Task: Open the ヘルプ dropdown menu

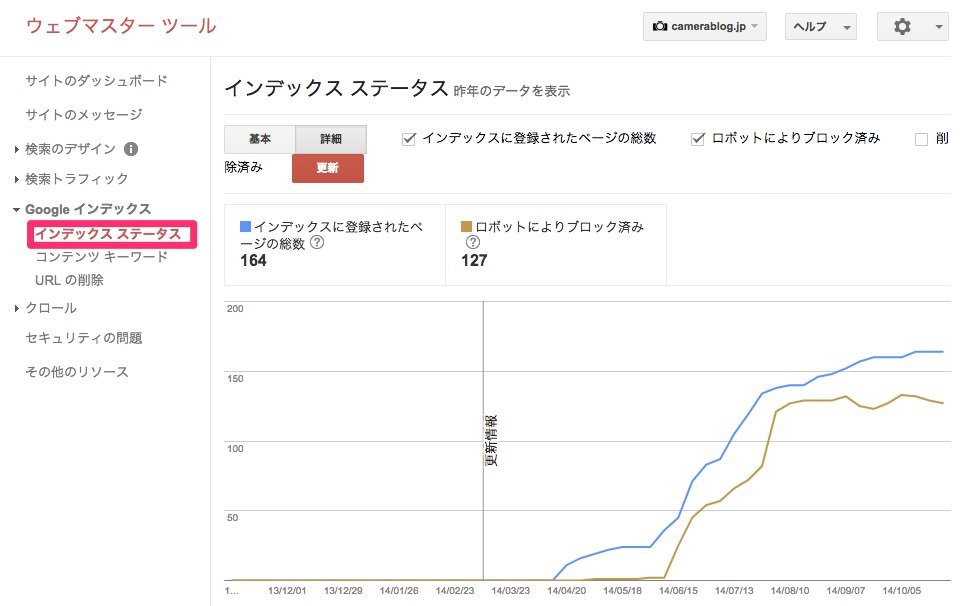Action: [821, 27]
